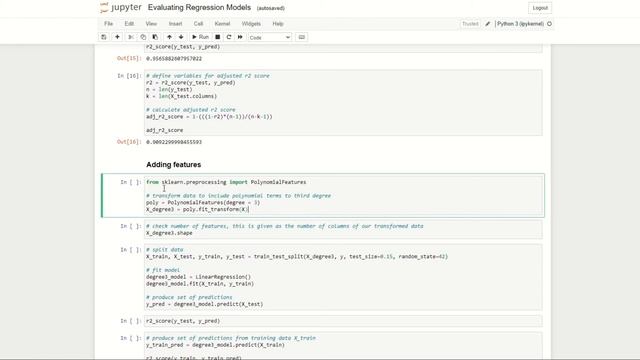This screenshot has width=640, height=360.
Task: Click the Jupyter logo
Action: click(121, 8)
